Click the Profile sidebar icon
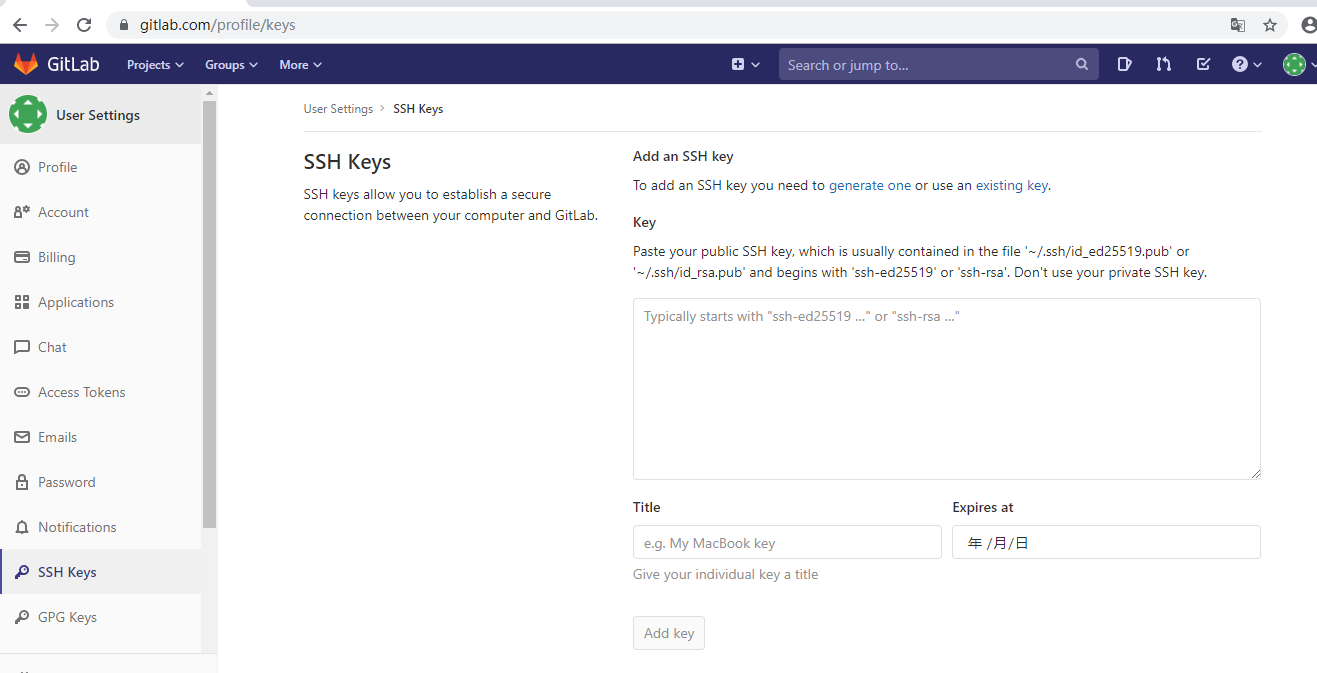 tap(22, 167)
